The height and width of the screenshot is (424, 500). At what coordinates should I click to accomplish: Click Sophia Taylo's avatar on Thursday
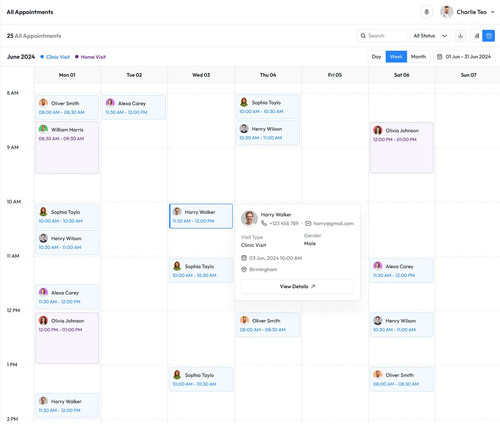click(x=244, y=102)
